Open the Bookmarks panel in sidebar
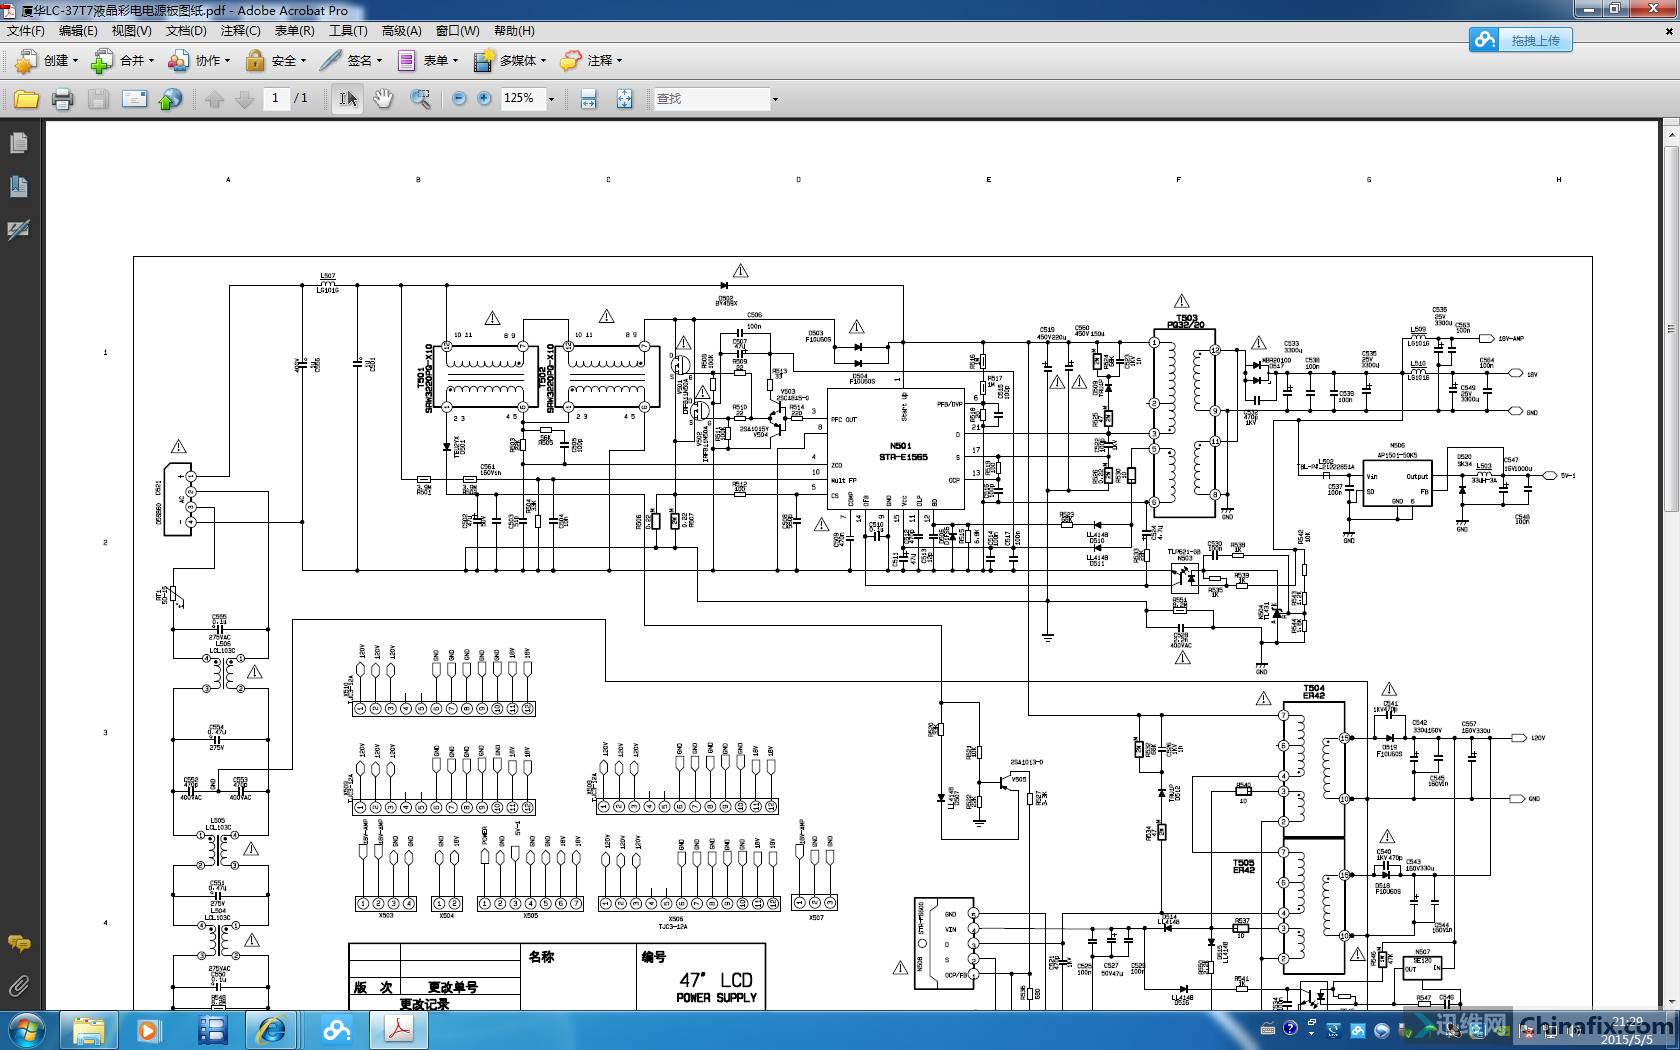Viewport: 1680px width, 1050px height. tap(18, 186)
